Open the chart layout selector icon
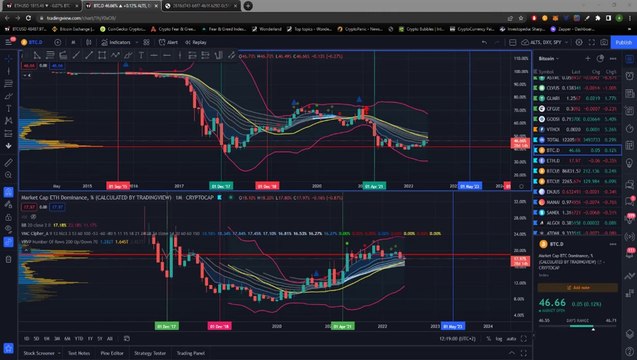This screenshot has height=360, width=637. [513, 42]
